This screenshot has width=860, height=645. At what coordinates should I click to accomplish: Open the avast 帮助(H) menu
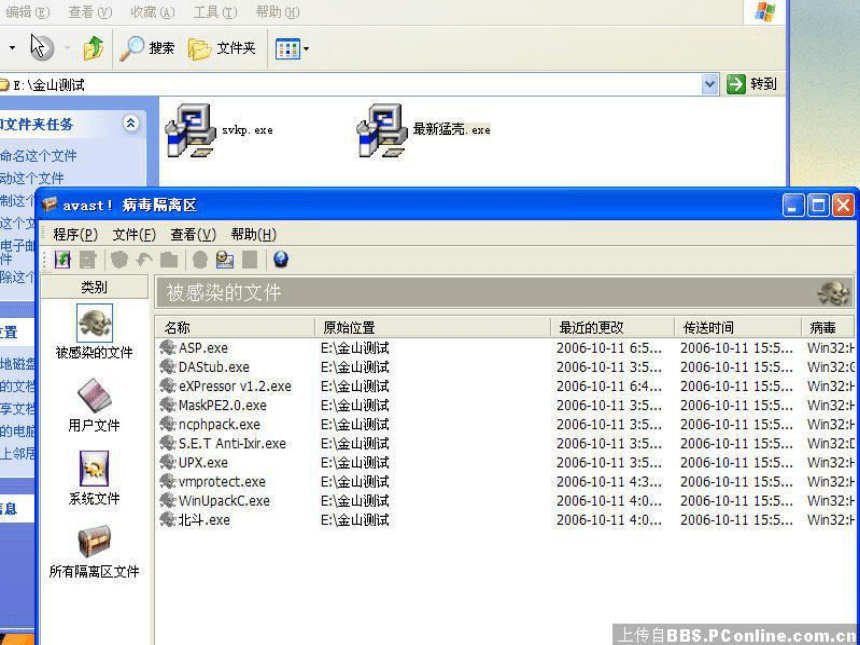253,235
